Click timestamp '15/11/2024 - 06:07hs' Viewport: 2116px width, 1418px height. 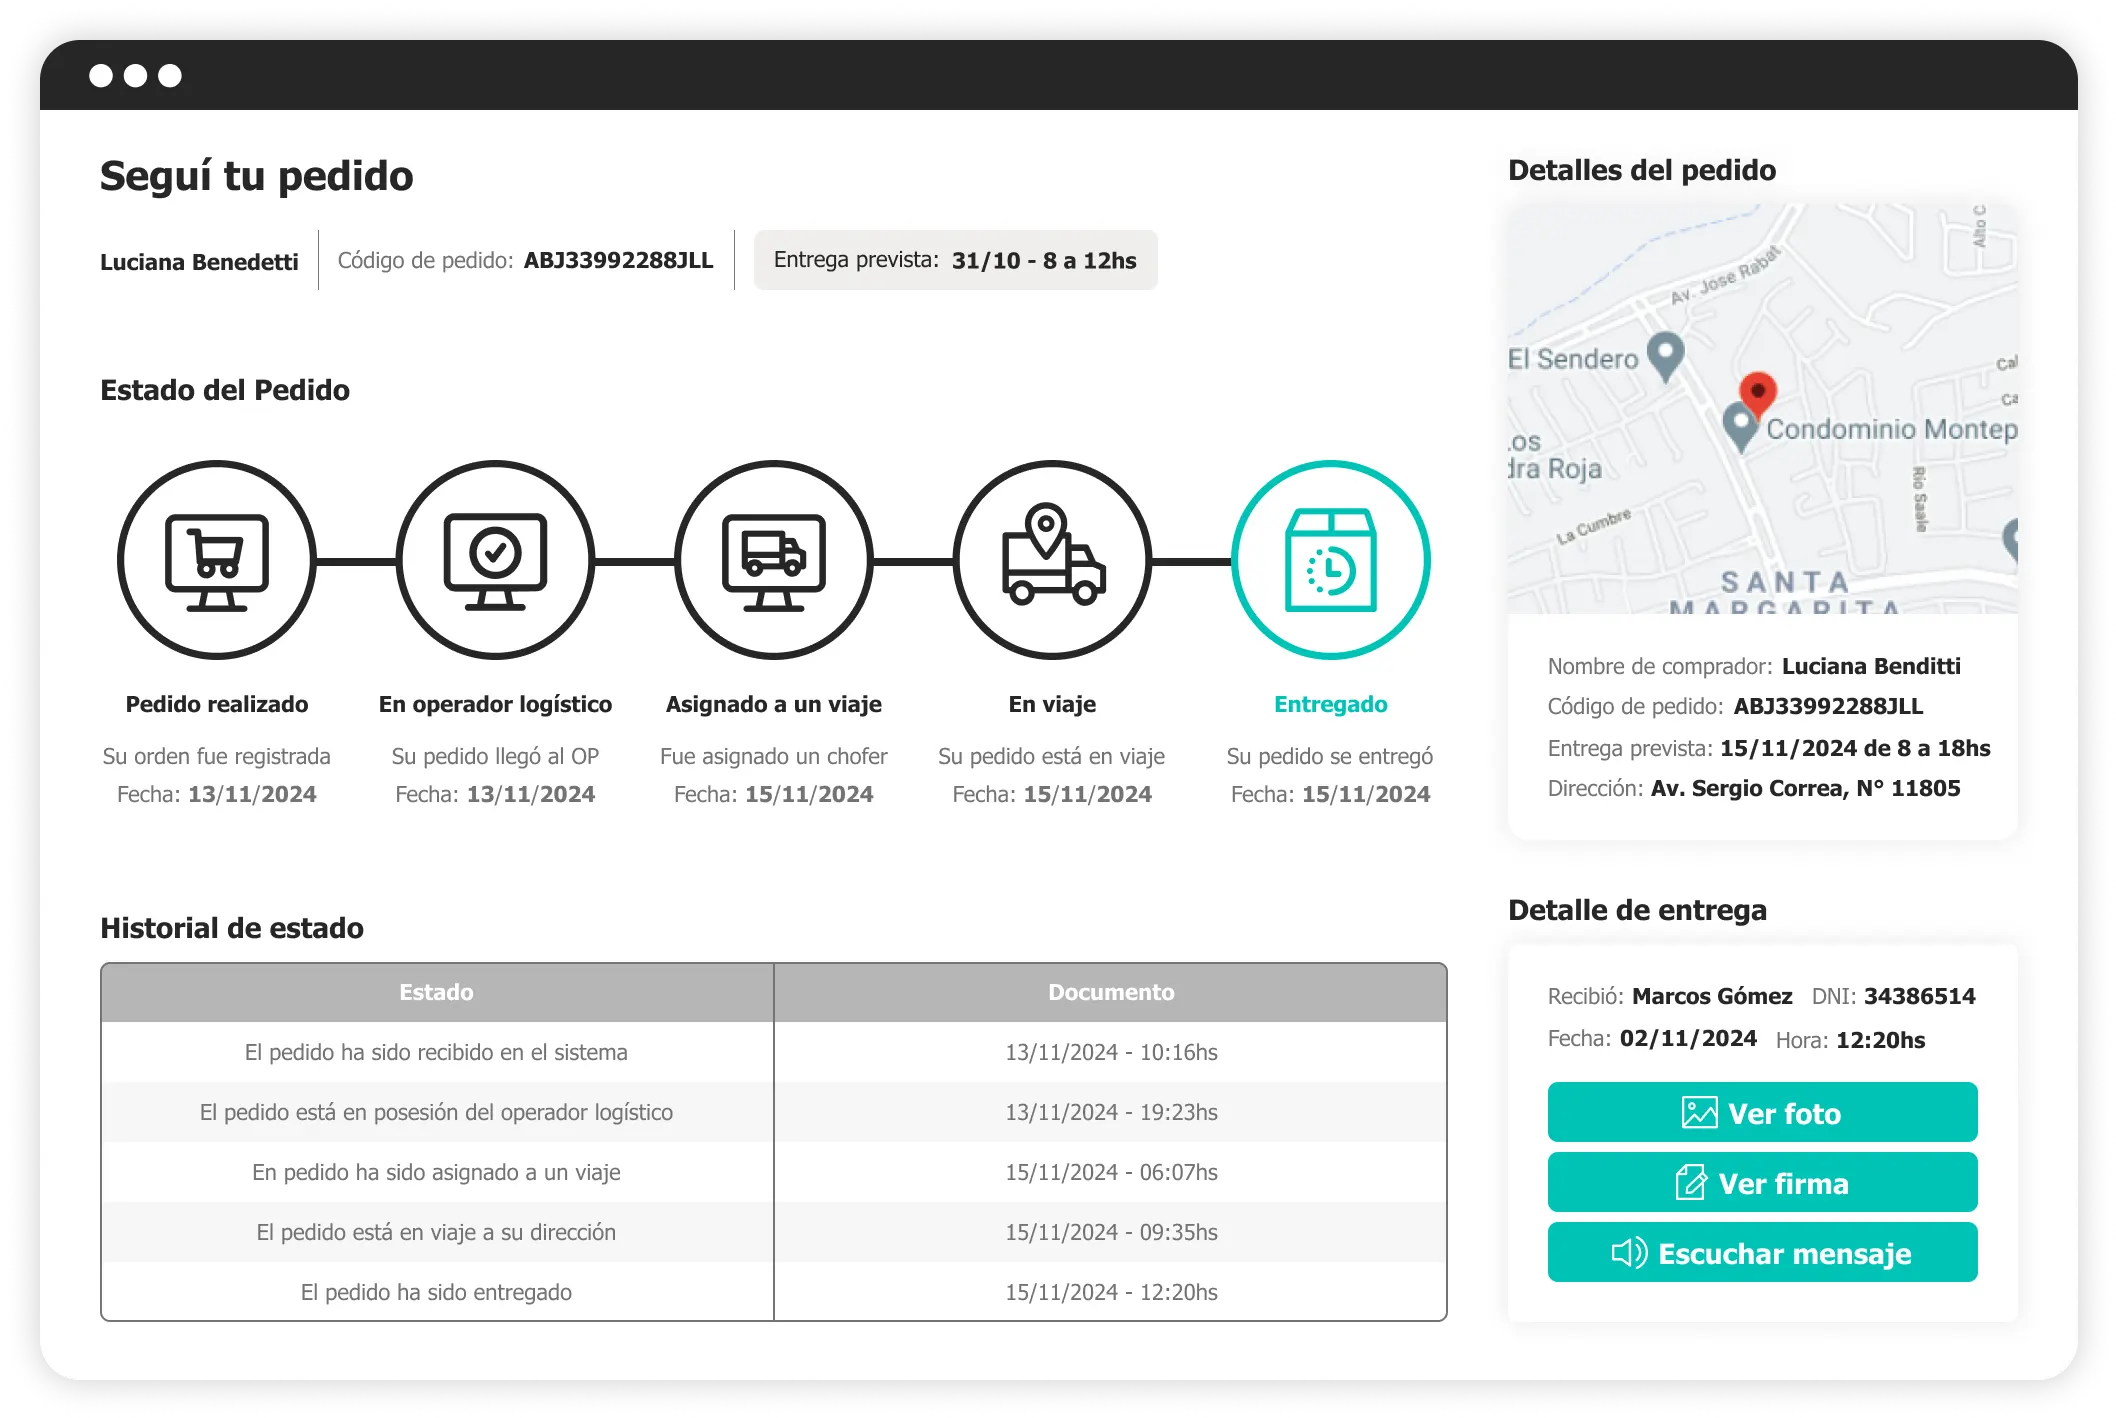click(x=1111, y=1172)
